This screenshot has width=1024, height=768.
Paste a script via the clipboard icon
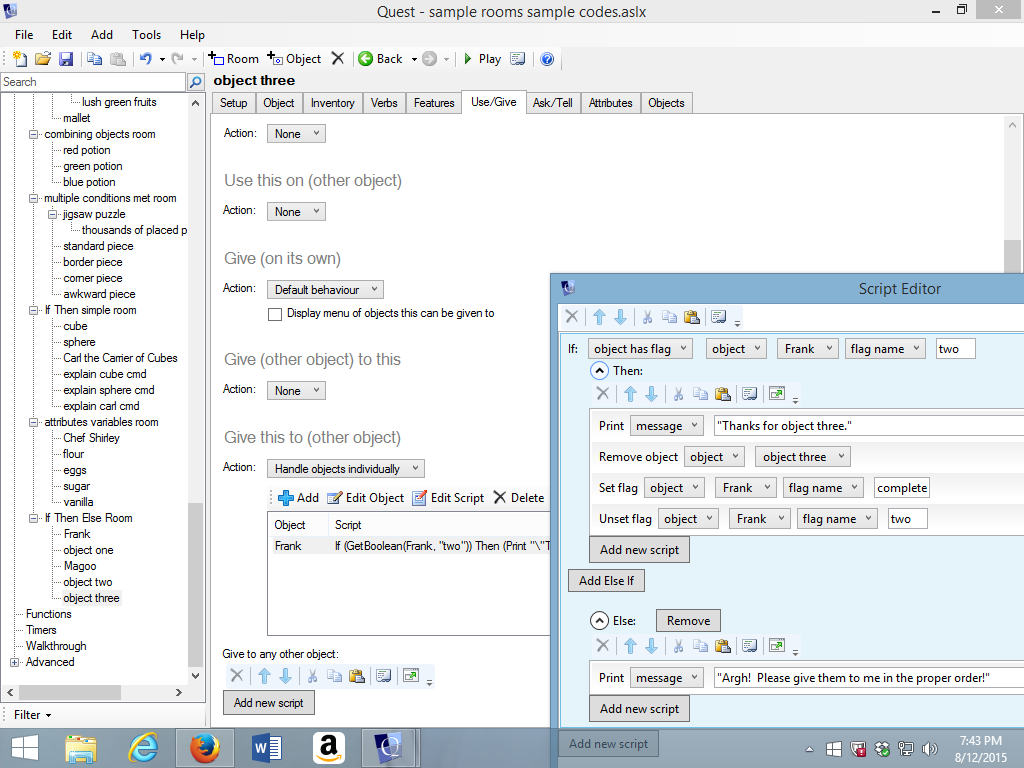693,316
